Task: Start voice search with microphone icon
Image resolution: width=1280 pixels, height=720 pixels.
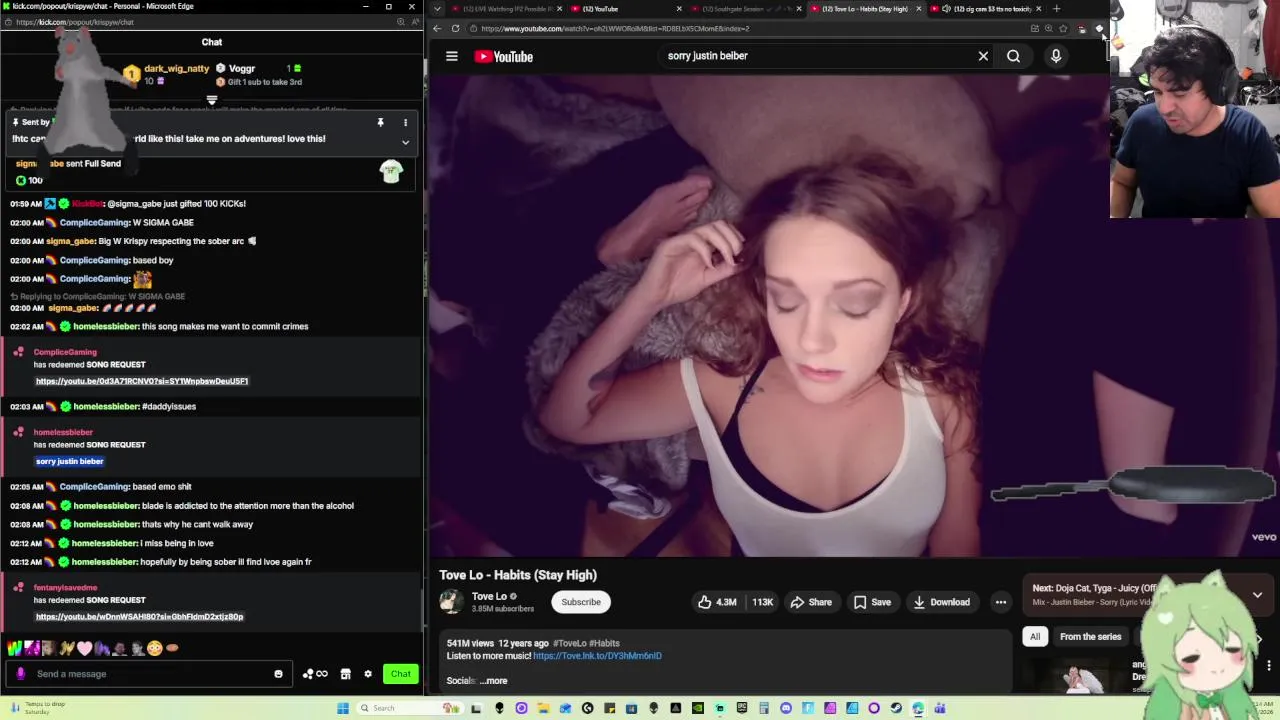Action: 1055,56
